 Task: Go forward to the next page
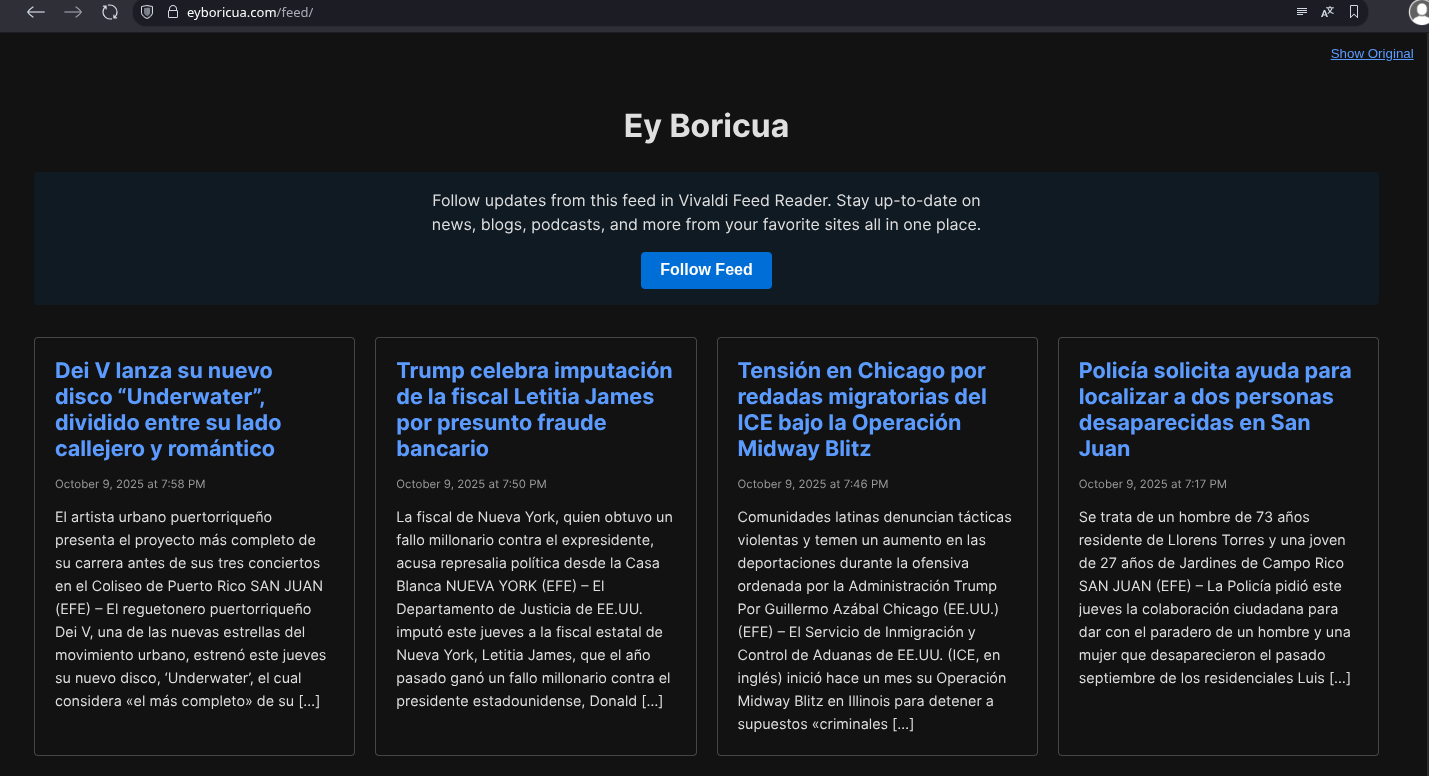[73, 12]
